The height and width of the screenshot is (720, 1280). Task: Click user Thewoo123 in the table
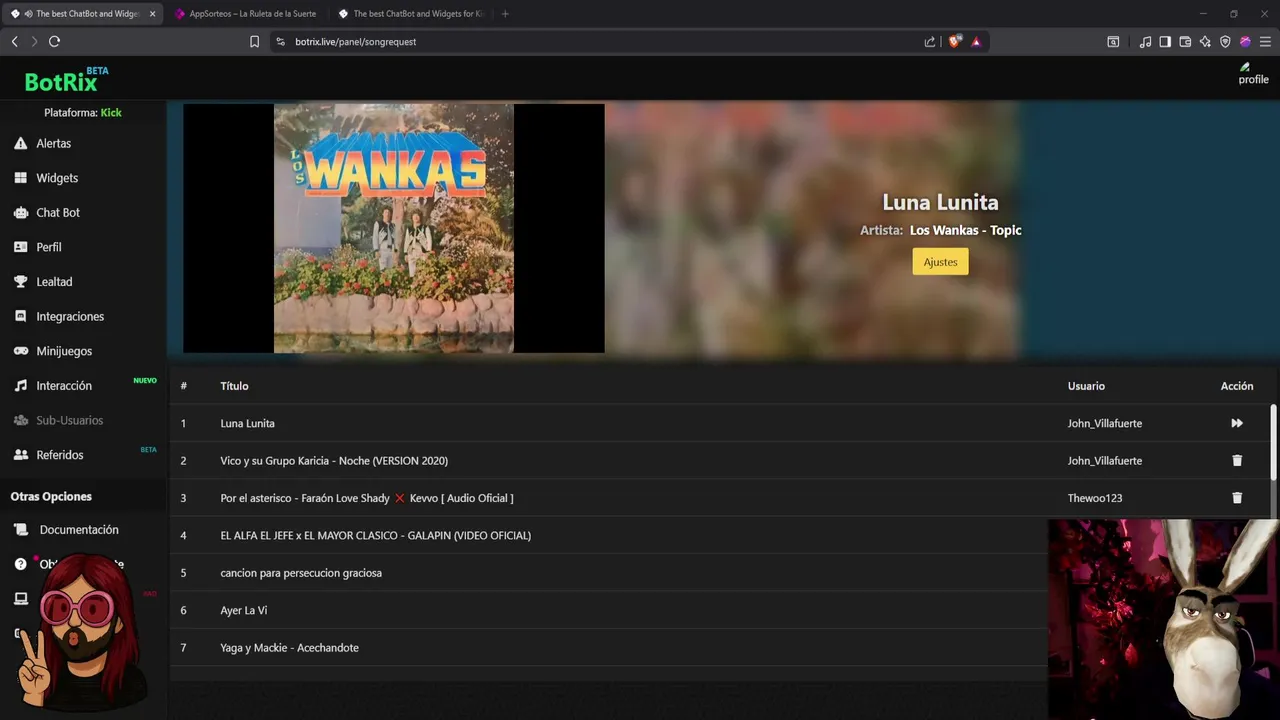point(1095,498)
